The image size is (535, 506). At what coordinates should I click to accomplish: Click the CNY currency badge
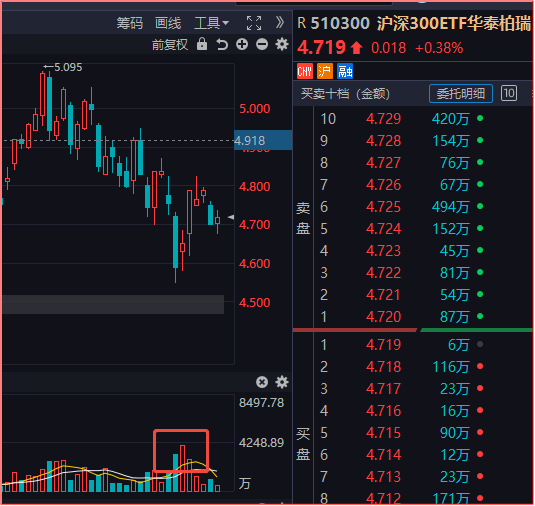tap(305, 71)
